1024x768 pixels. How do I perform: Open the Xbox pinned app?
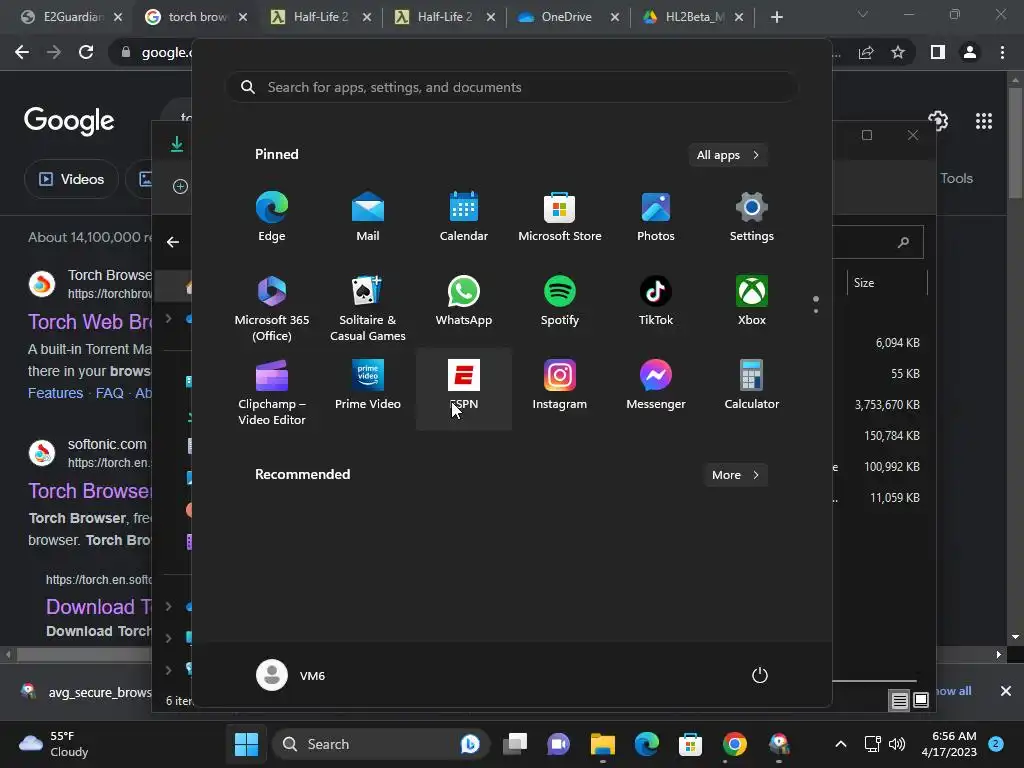pyautogui.click(x=752, y=301)
